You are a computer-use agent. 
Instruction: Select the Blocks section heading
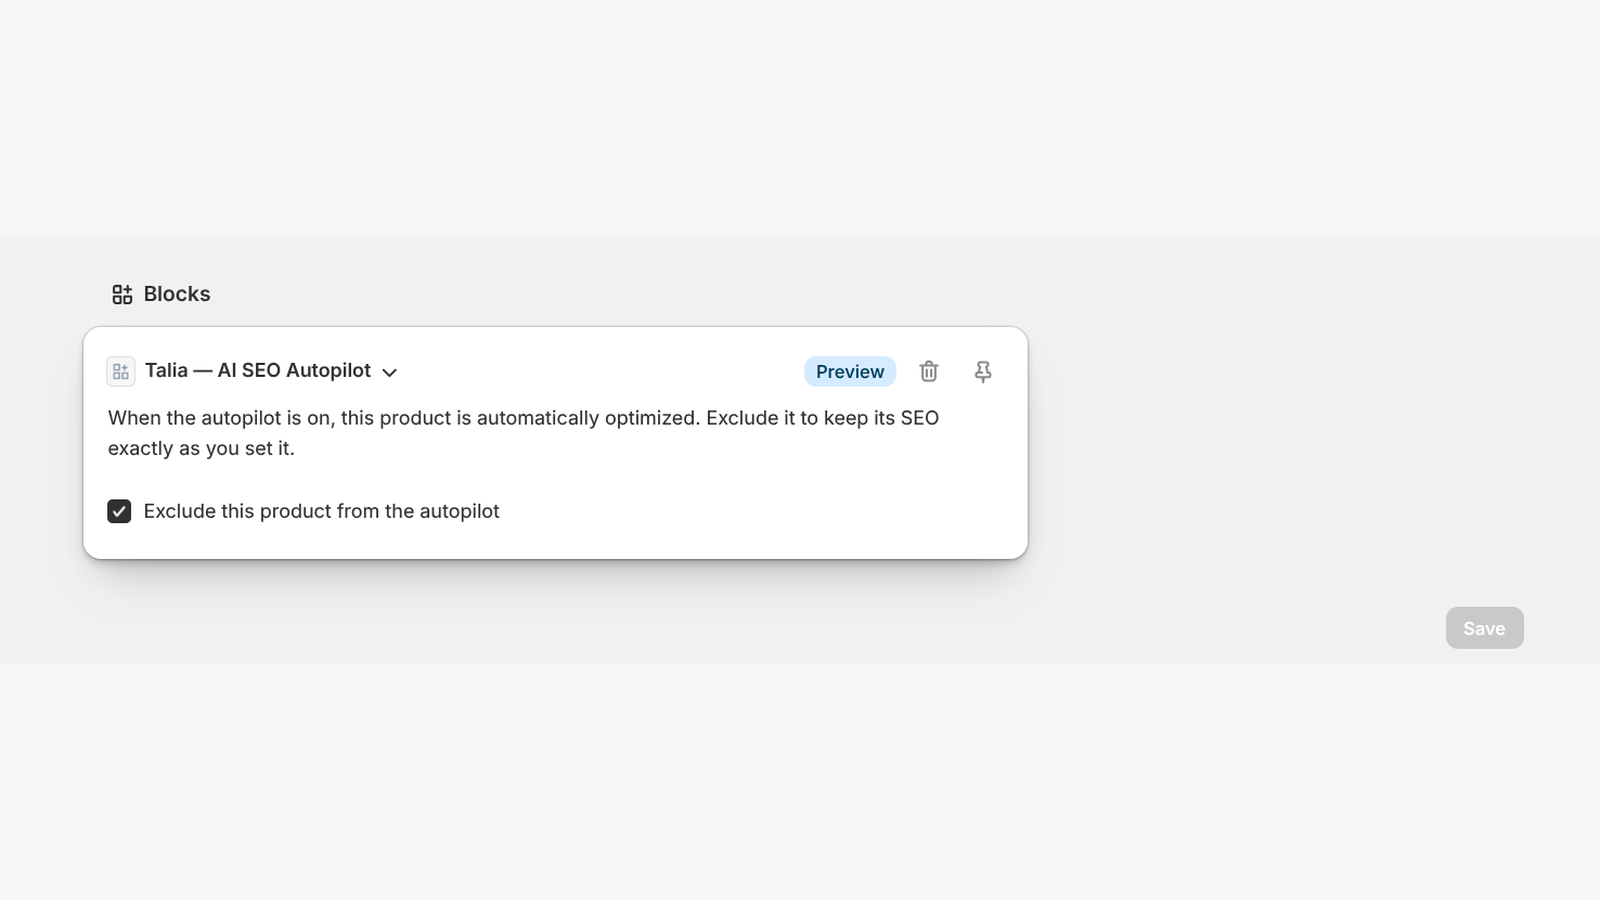click(177, 294)
